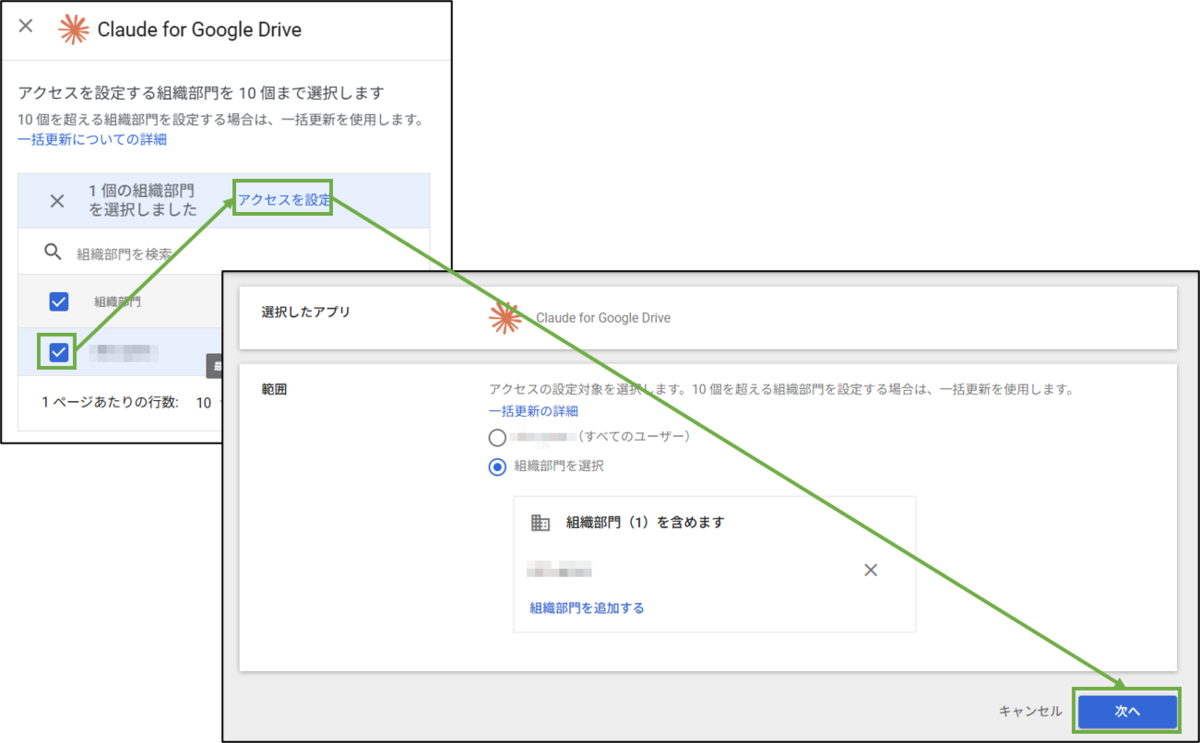Viewport: 1200px width, 743px height.
Task: Click the organization building icon
Action: point(540,522)
